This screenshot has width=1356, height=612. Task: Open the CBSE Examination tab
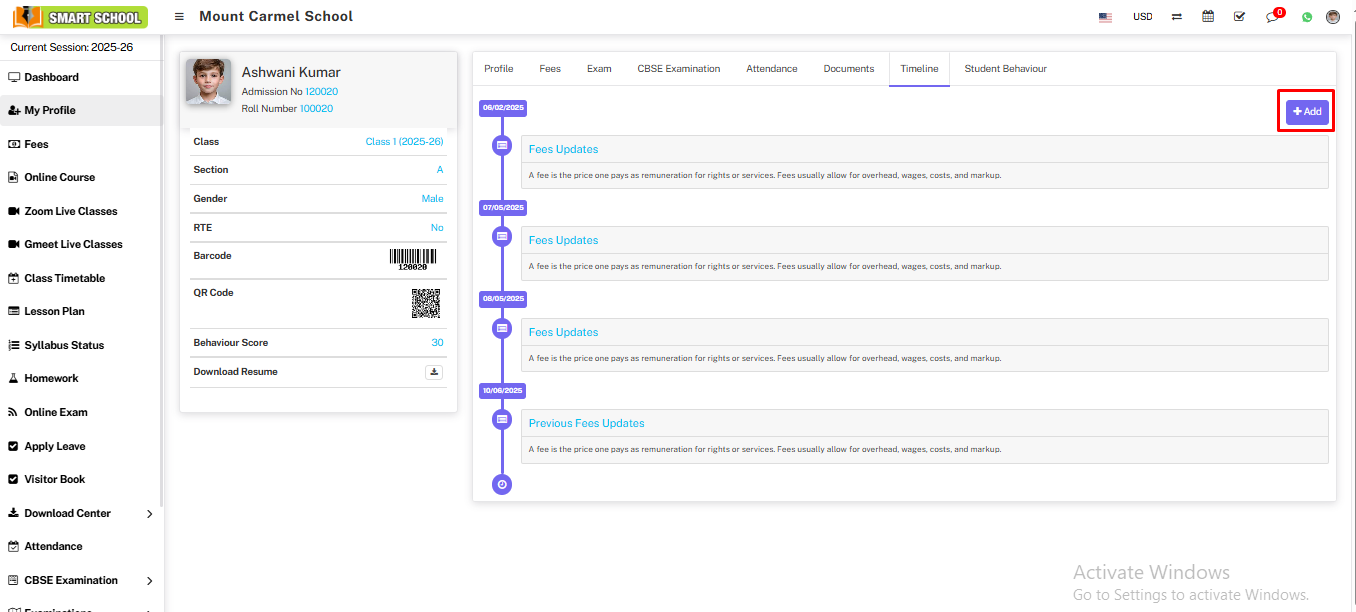(678, 69)
